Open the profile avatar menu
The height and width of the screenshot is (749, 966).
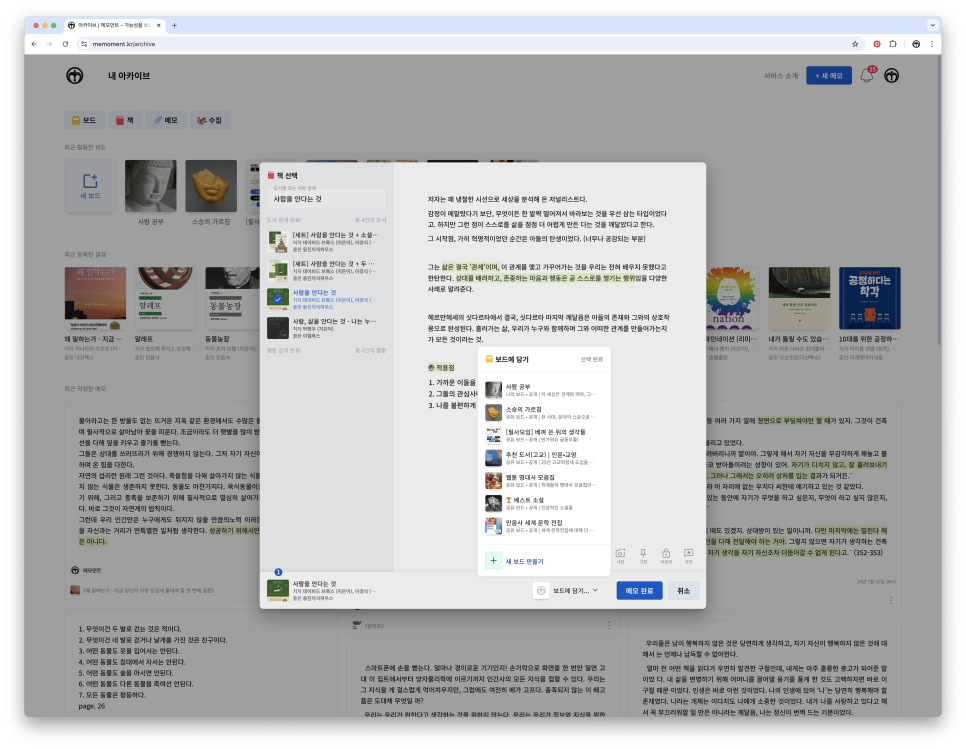click(891, 76)
